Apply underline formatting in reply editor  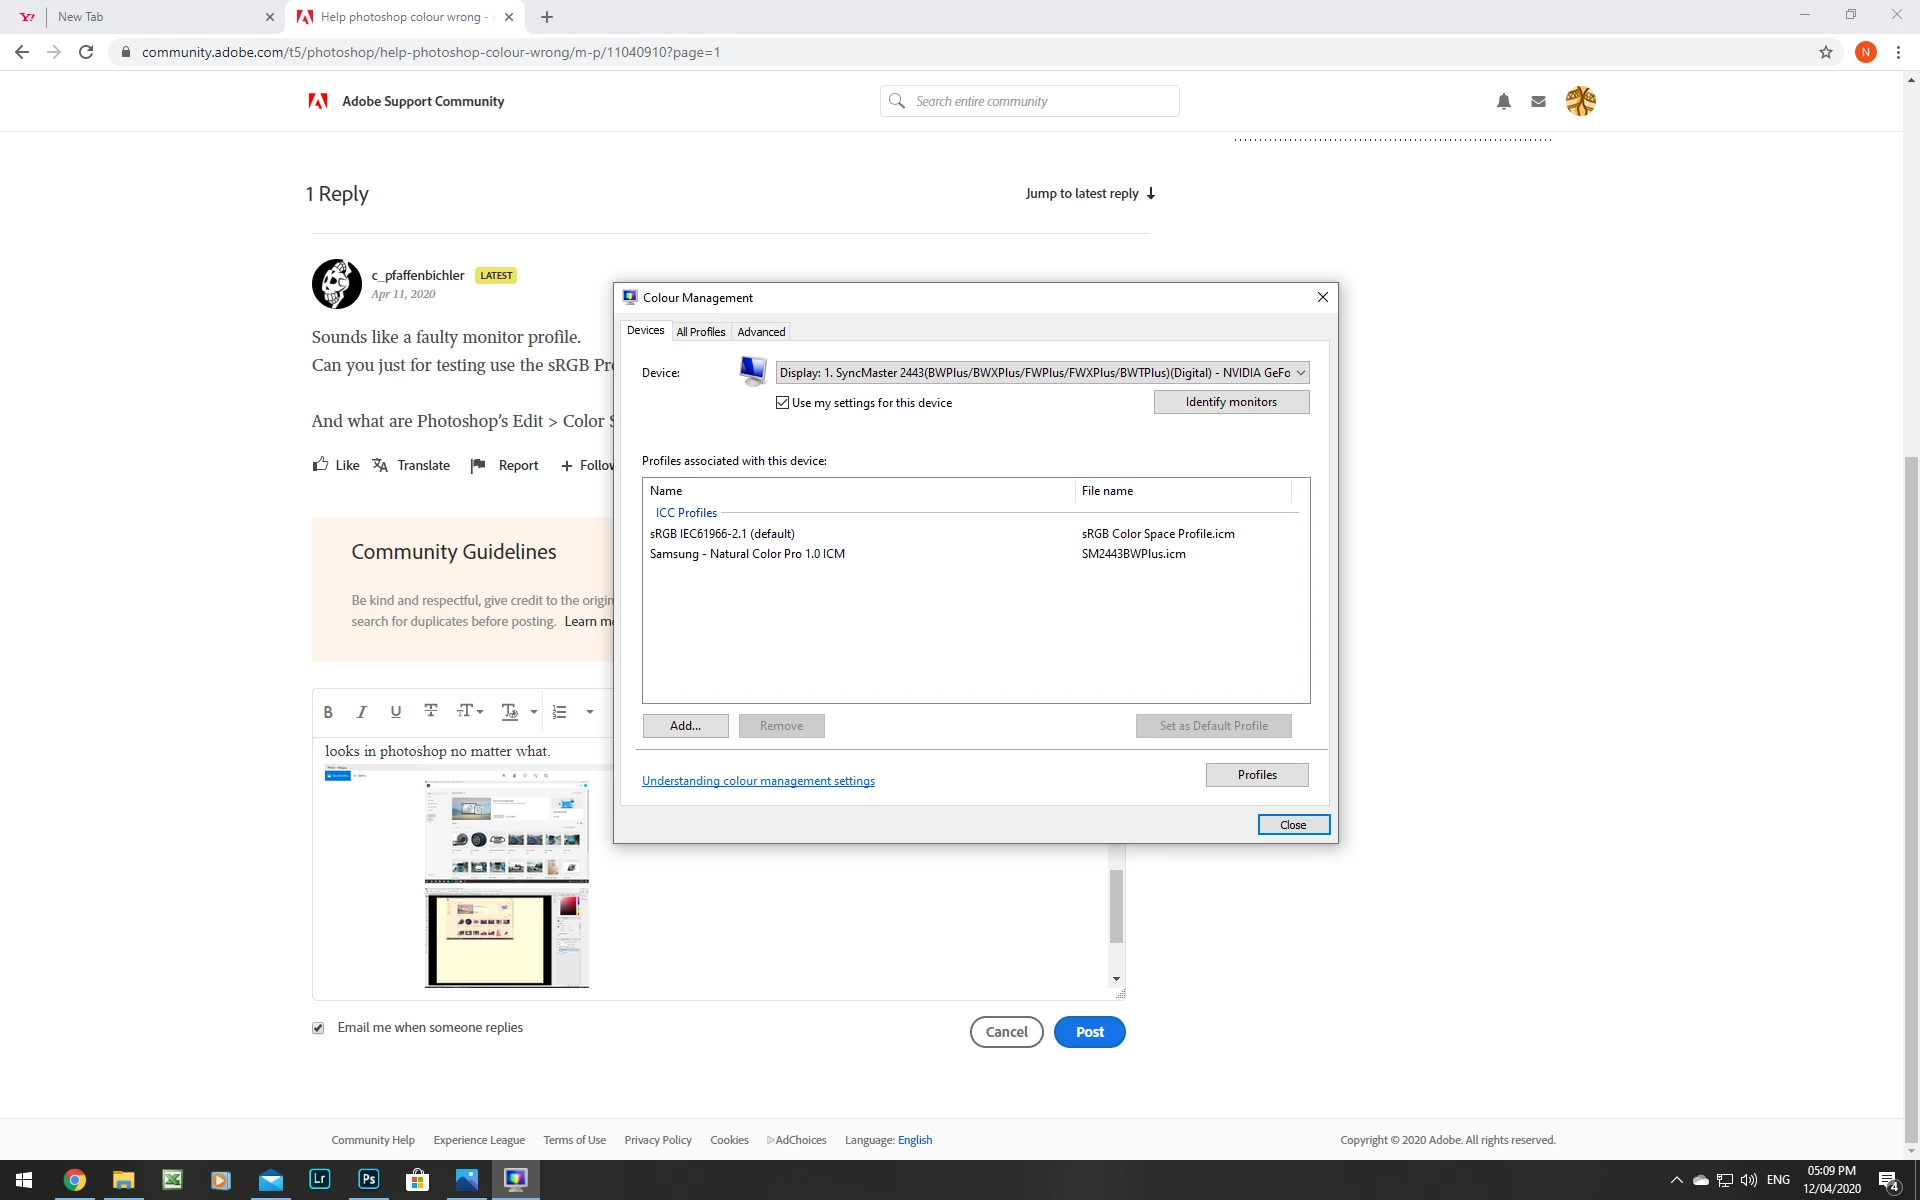pos(396,712)
